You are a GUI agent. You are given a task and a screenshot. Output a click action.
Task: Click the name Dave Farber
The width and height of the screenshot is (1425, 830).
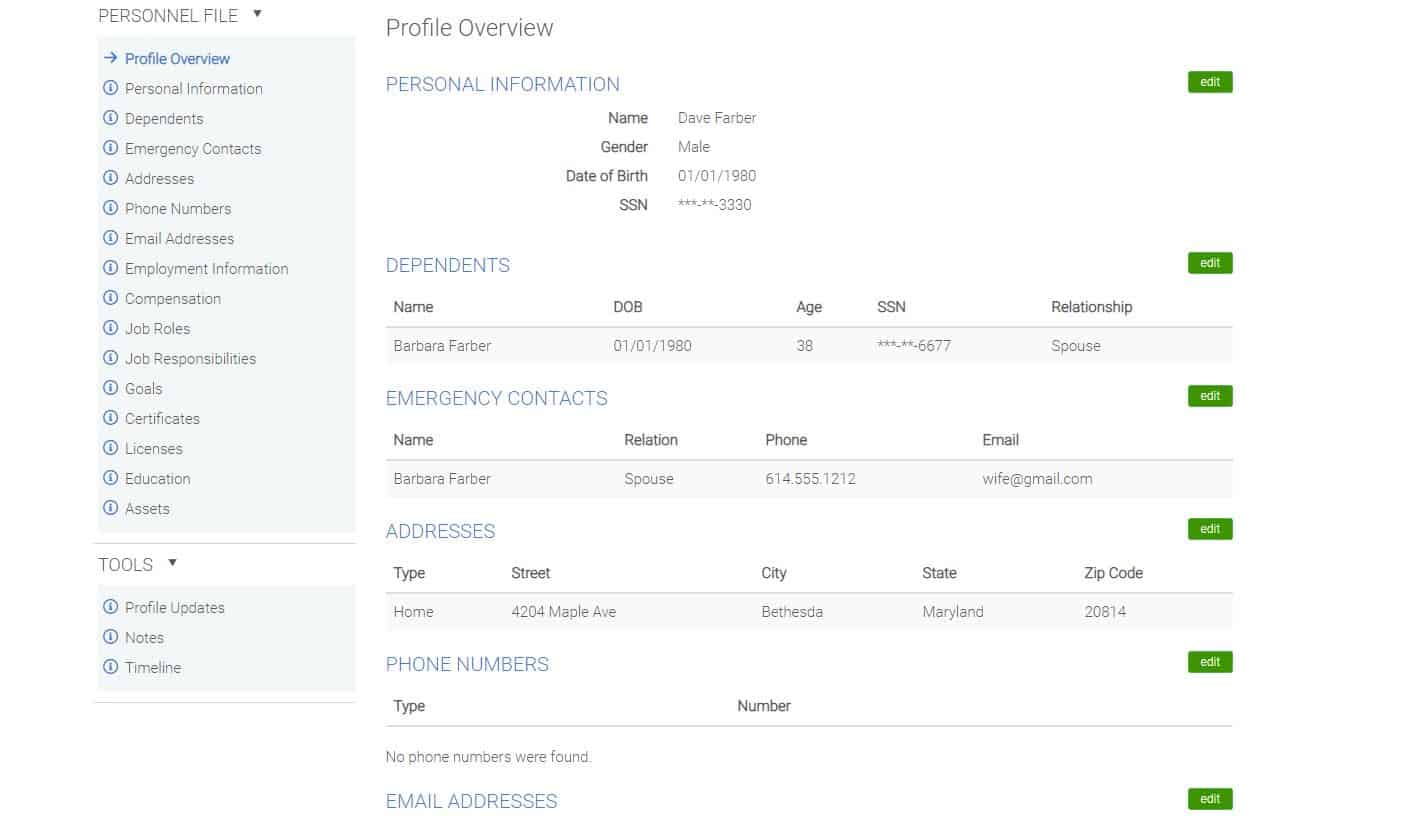pos(717,118)
